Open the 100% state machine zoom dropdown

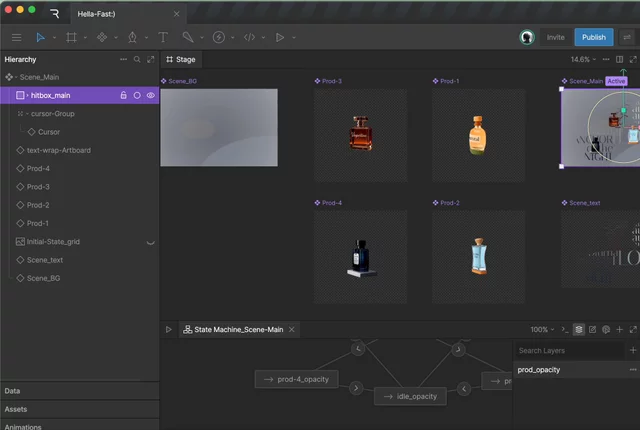[542, 330]
